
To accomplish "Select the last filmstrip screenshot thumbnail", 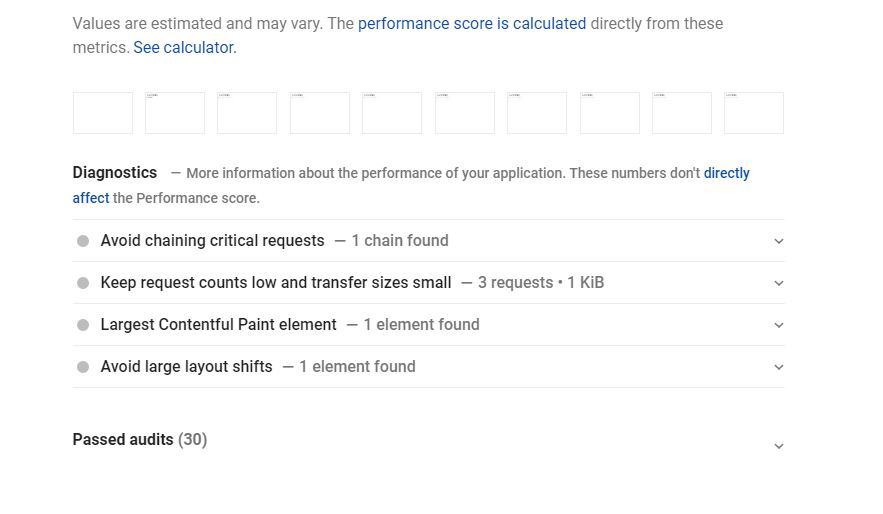I will pyautogui.click(x=754, y=113).
